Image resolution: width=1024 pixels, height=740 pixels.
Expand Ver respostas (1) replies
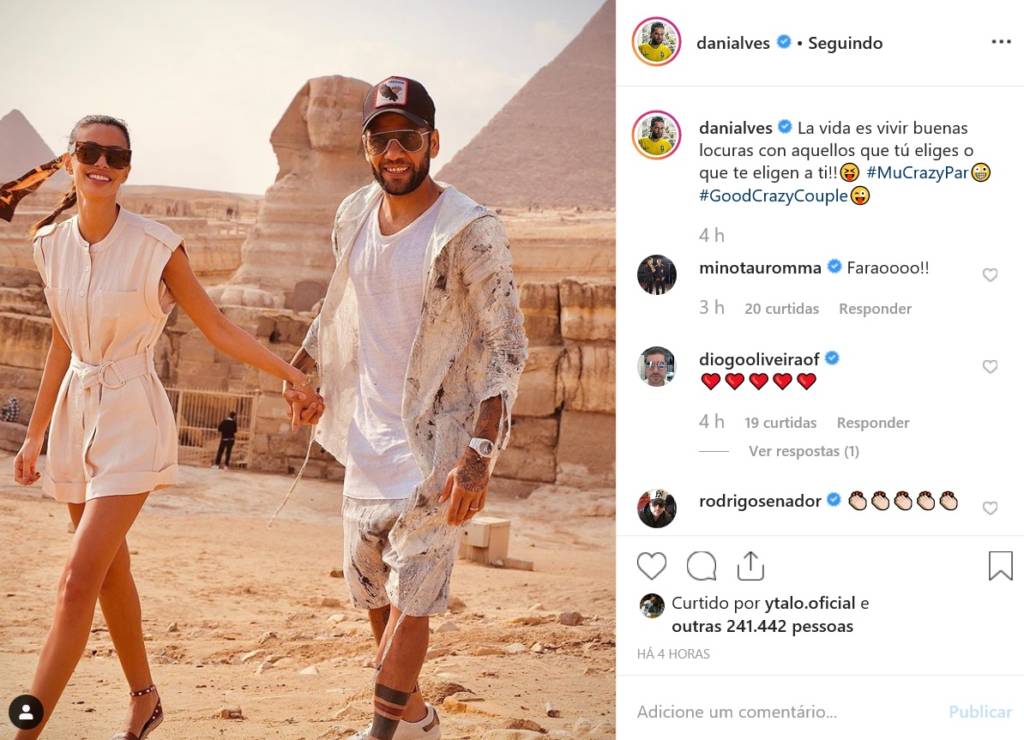pyautogui.click(x=803, y=451)
